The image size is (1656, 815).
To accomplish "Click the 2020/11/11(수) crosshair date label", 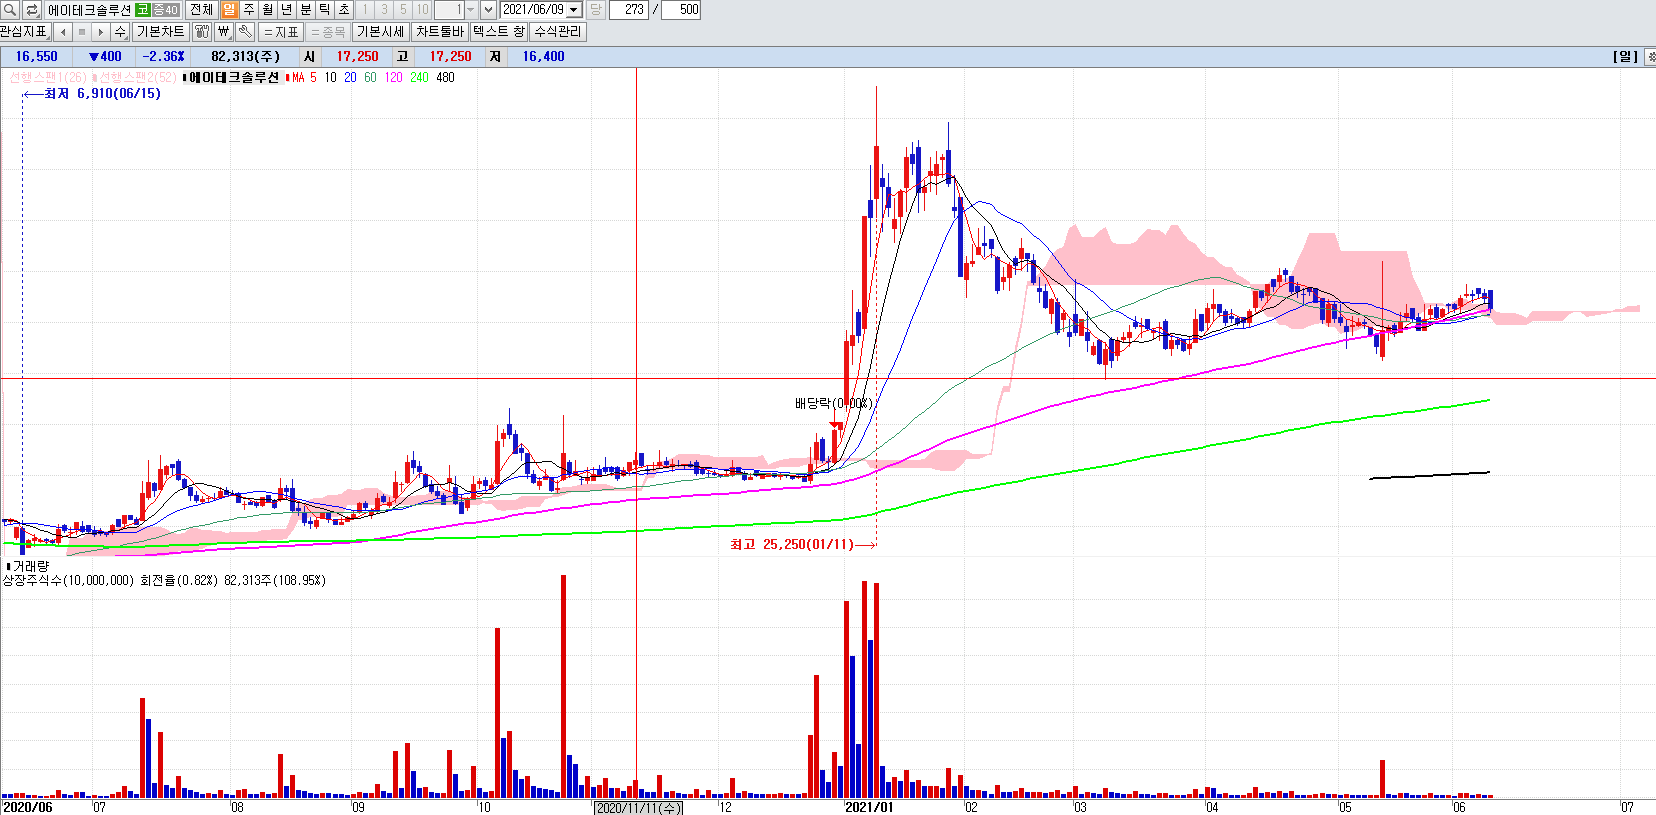I will pos(638,808).
